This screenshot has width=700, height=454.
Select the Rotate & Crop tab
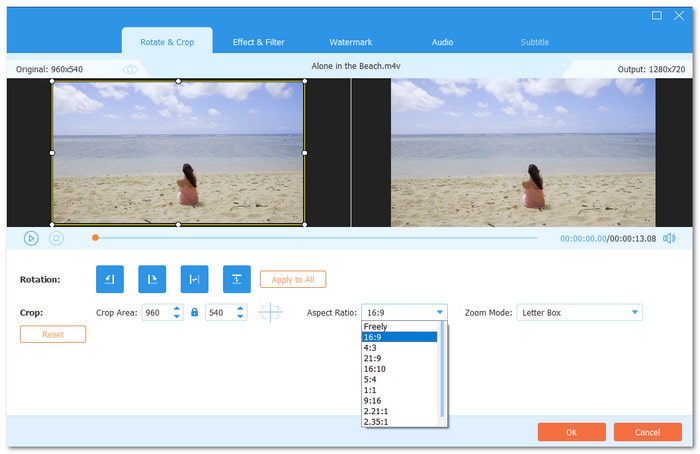[167, 42]
